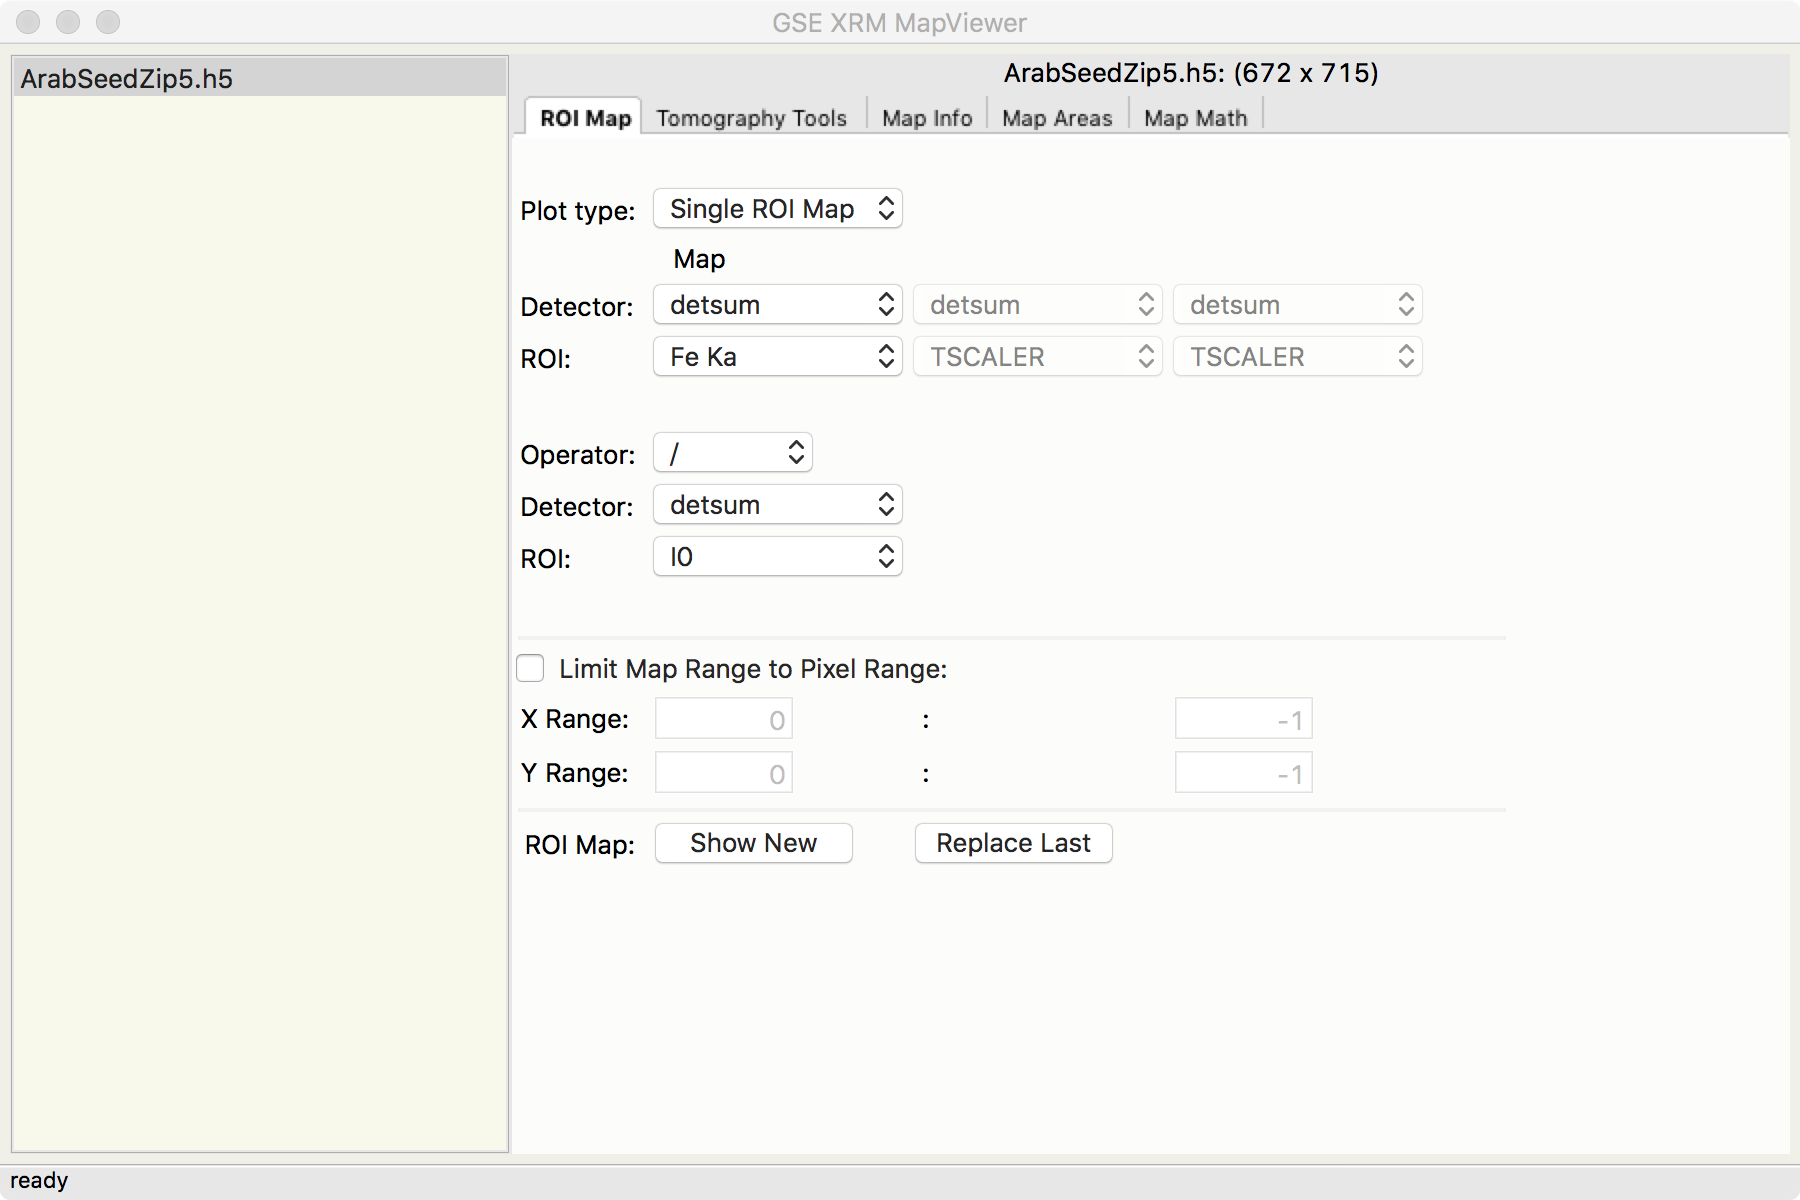Switch to the Map Math tab
Viewport: 1800px width, 1200px height.
tap(1195, 118)
